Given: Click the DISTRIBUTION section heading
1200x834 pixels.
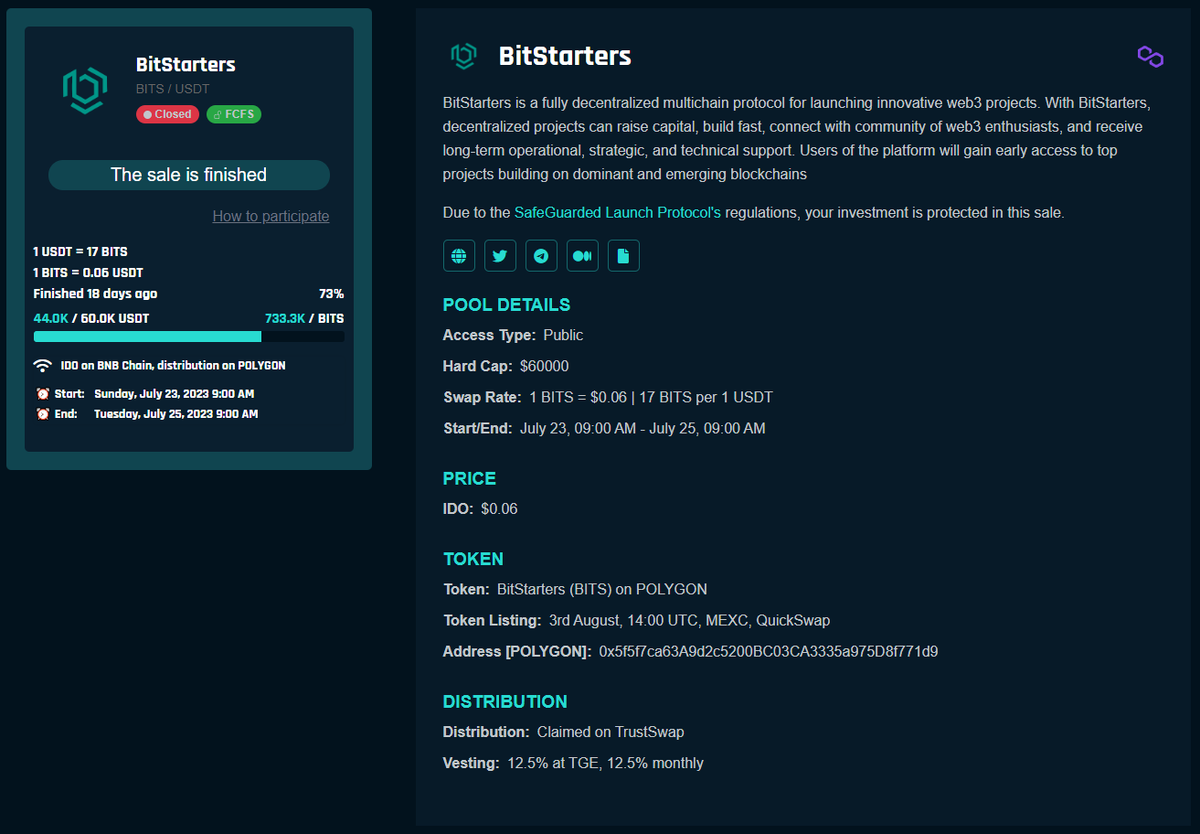Looking at the screenshot, I should tap(505, 702).
